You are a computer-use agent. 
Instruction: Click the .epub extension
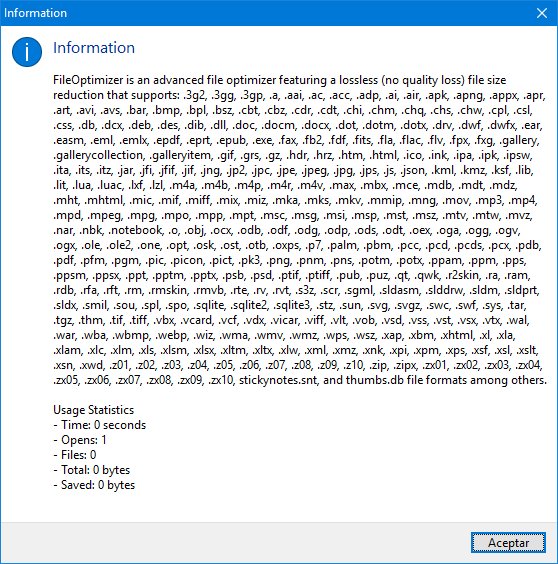[x=231, y=140]
